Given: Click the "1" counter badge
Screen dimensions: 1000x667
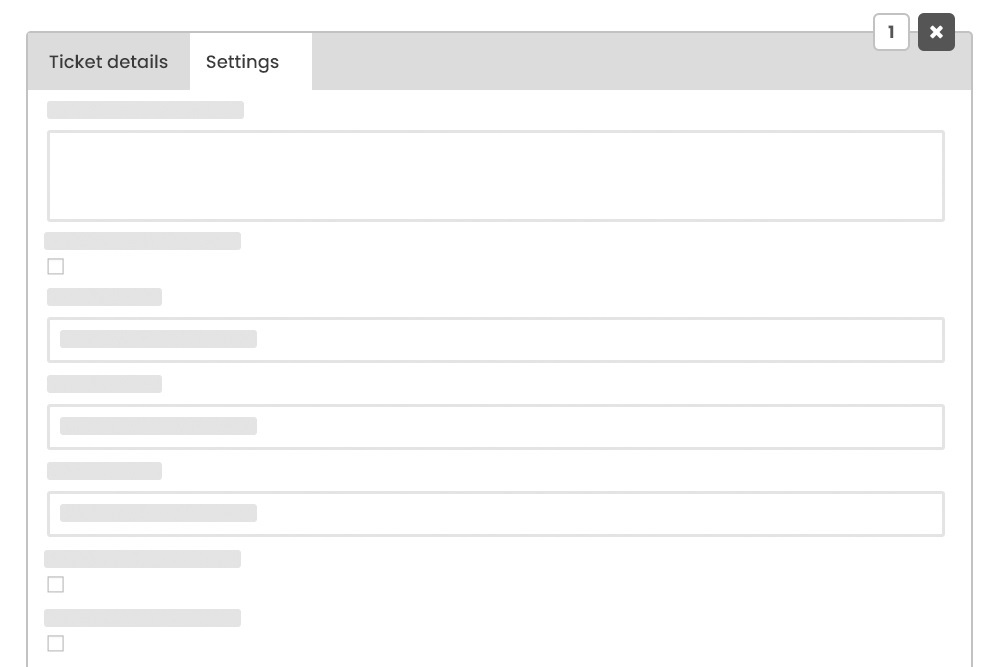Looking at the screenshot, I should (890, 31).
